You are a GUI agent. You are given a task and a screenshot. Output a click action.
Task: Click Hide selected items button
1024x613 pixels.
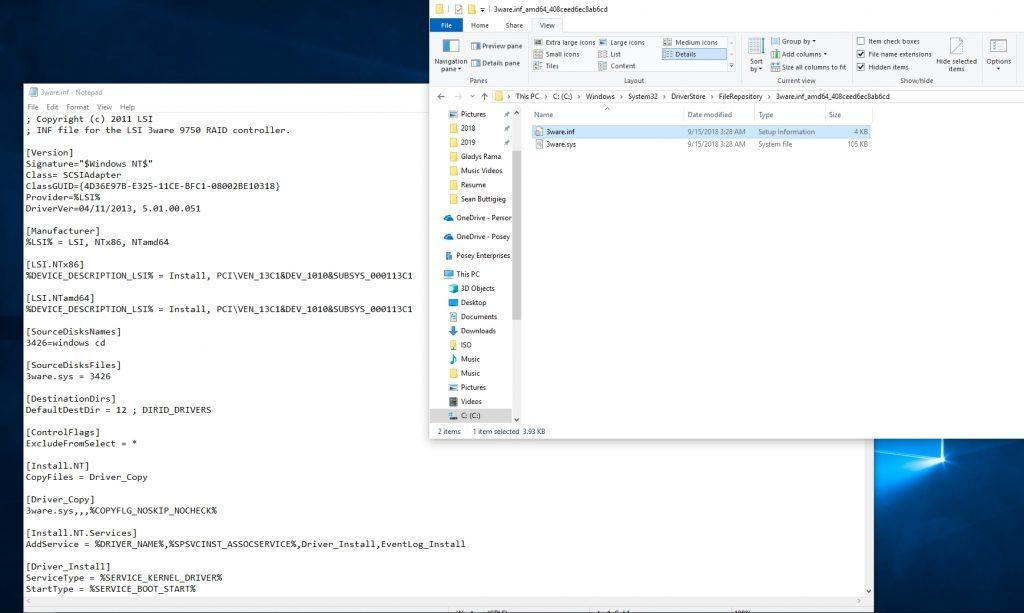(x=956, y=55)
